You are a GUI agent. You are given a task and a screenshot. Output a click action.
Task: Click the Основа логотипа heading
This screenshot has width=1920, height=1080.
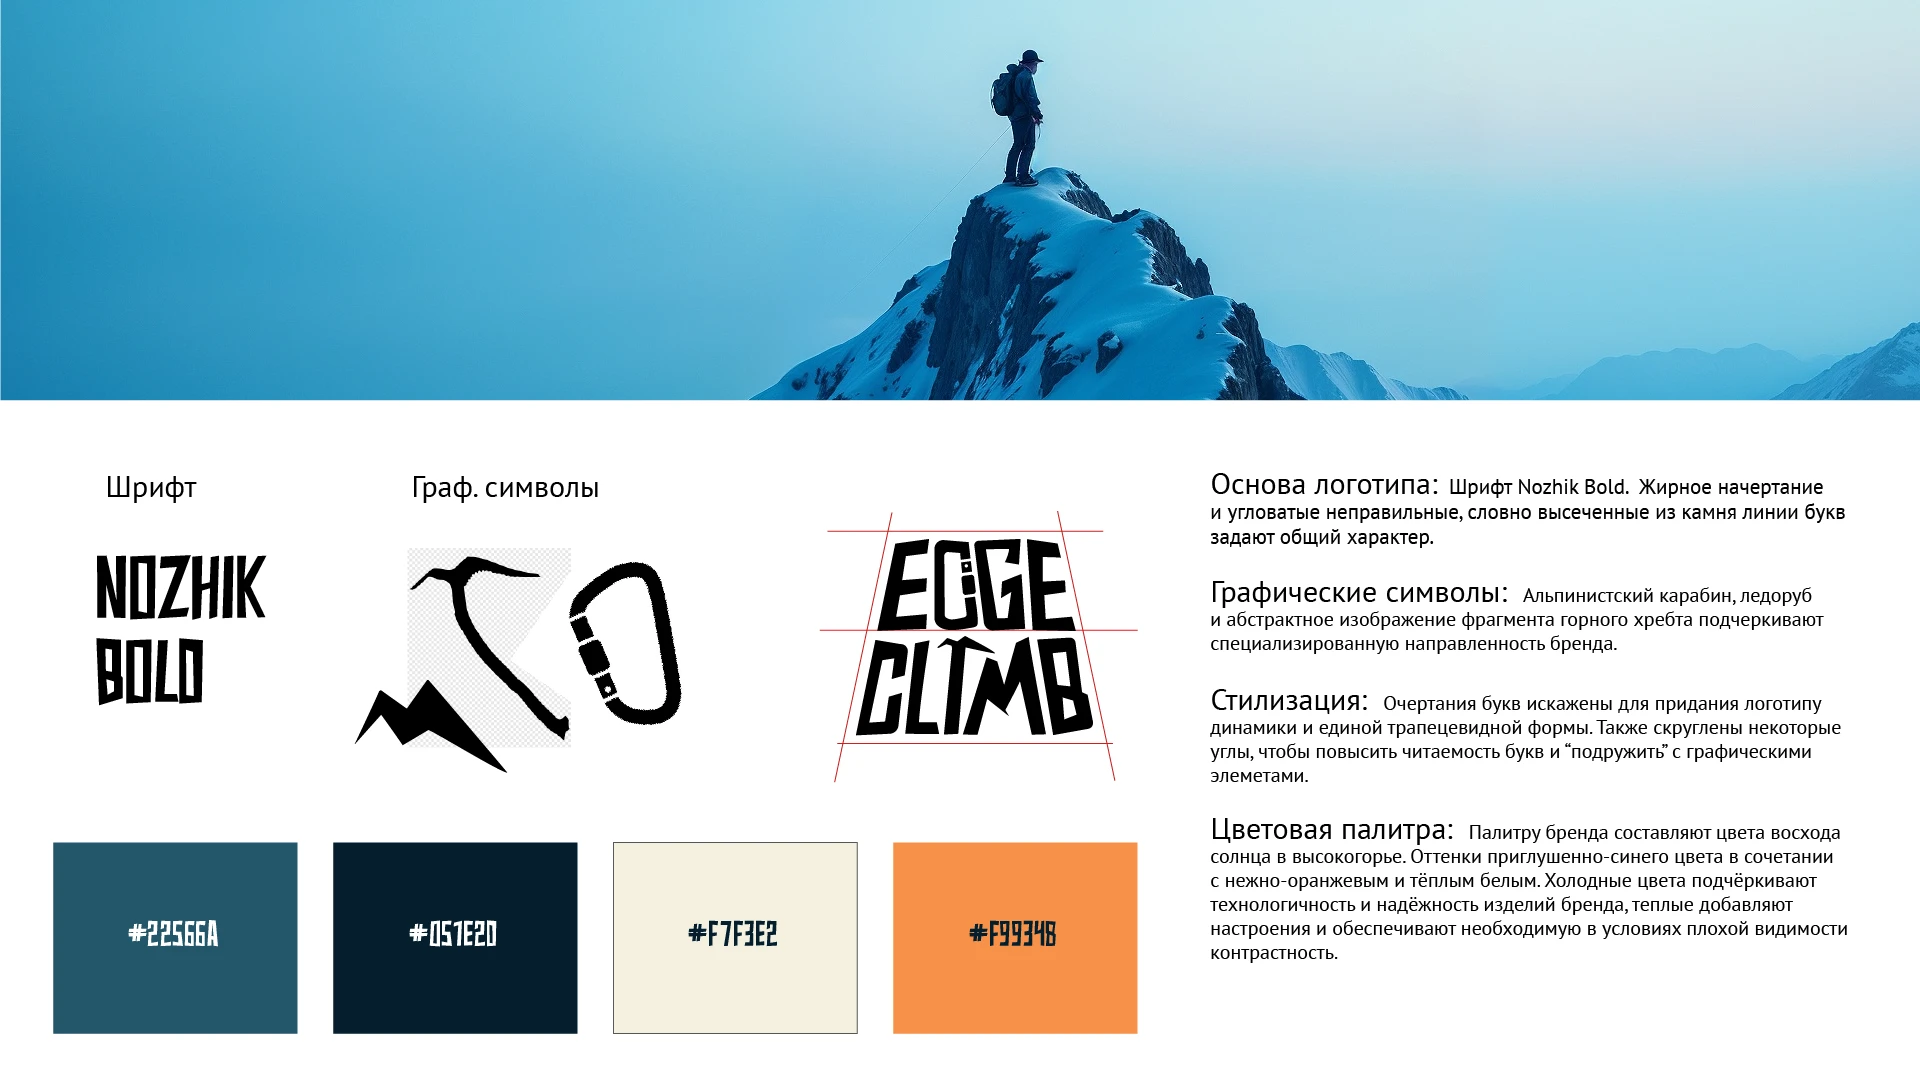tap(1324, 485)
